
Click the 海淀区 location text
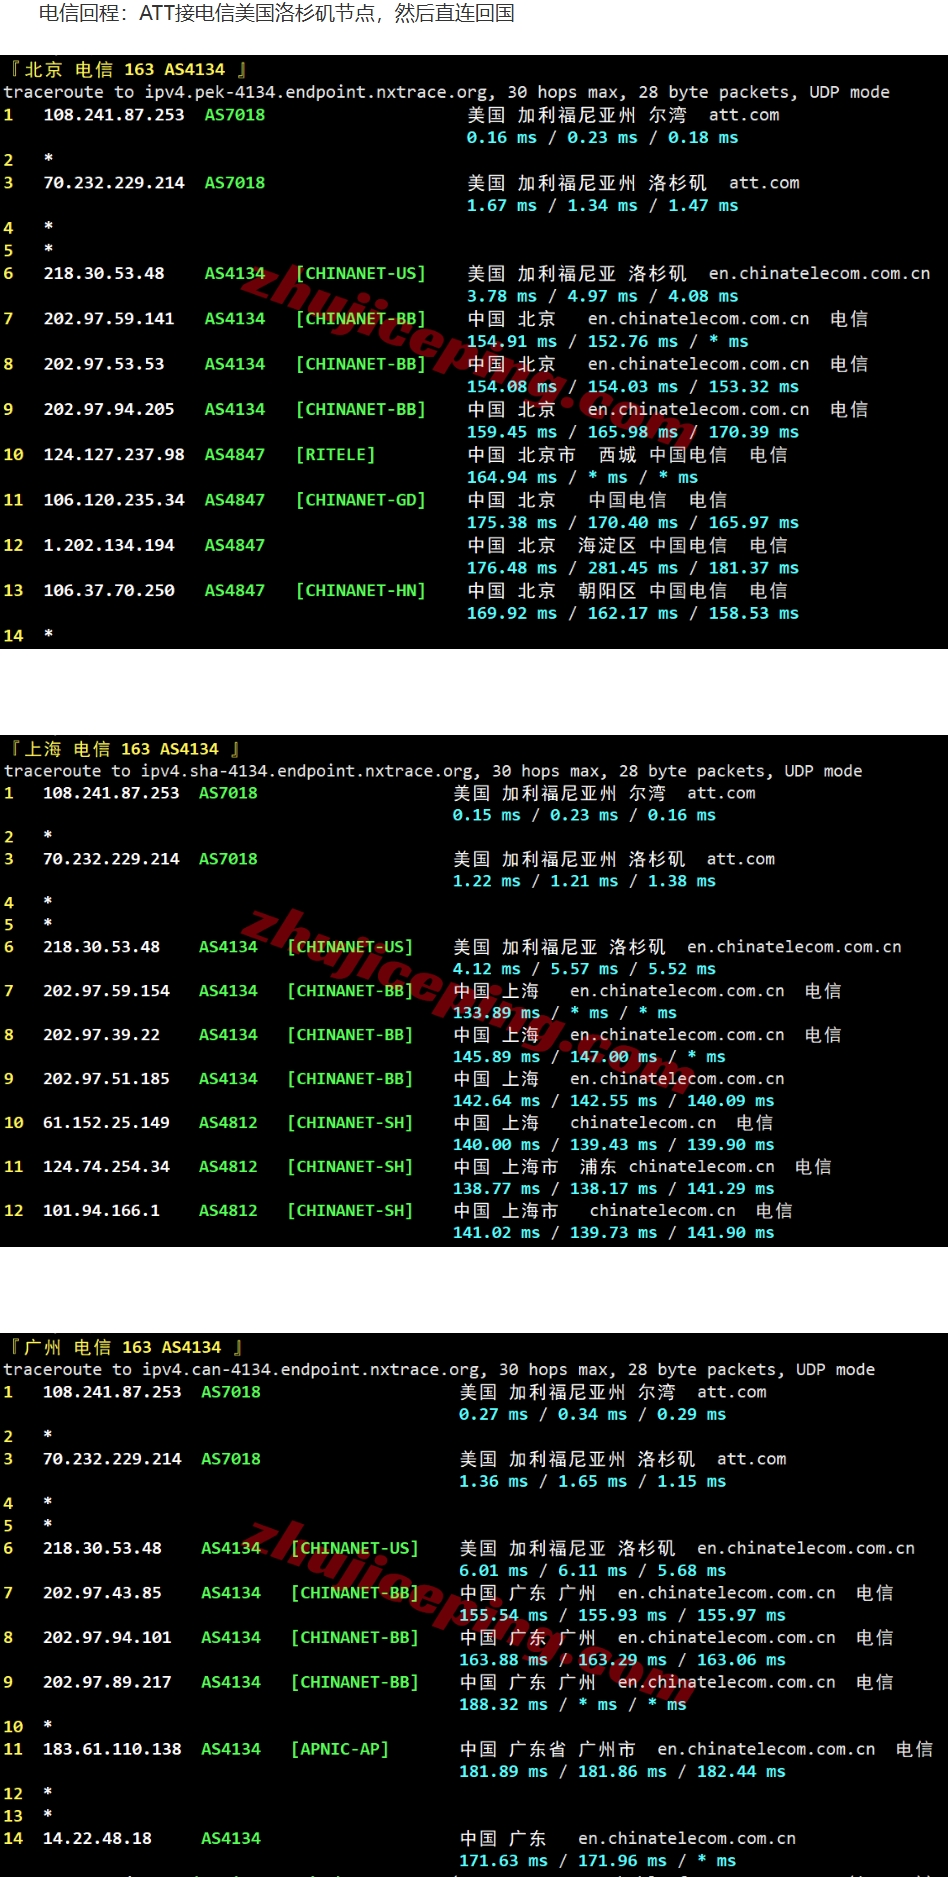[x=607, y=545]
